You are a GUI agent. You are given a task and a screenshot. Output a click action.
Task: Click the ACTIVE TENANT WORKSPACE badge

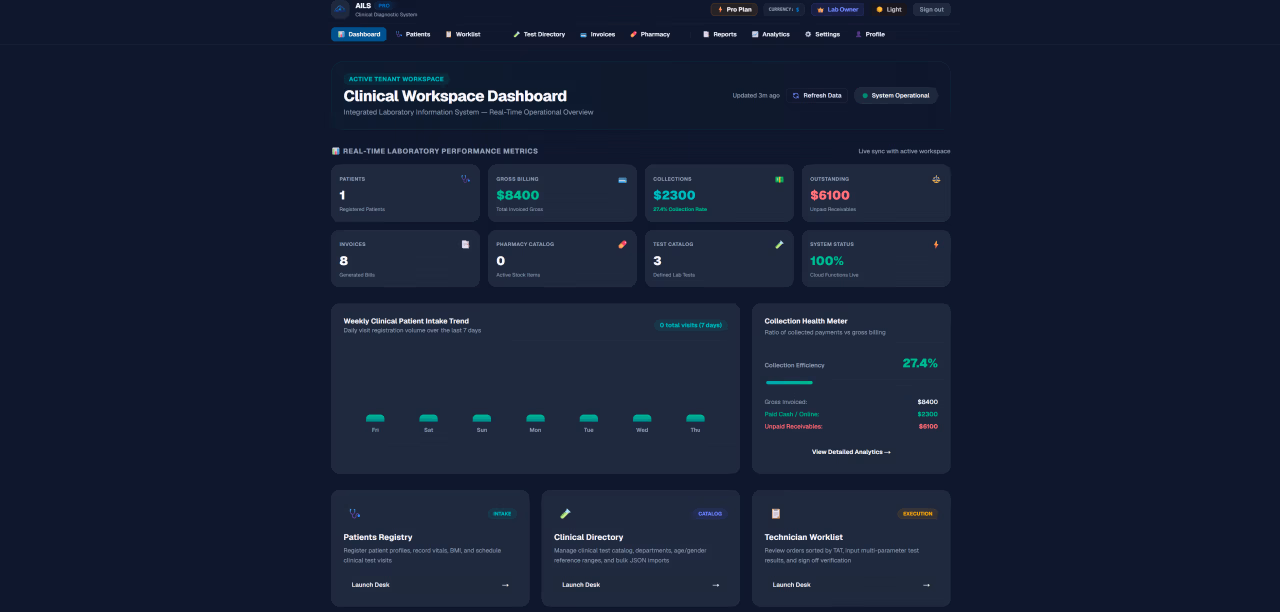(x=396, y=79)
